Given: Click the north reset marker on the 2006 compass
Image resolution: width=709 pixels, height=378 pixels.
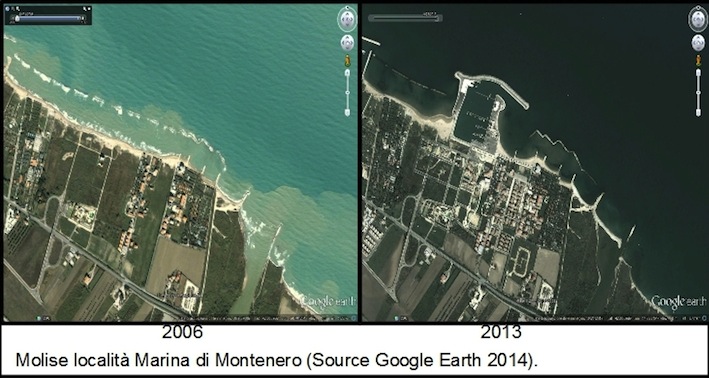Looking at the screenshot, I should pos(347,7).
